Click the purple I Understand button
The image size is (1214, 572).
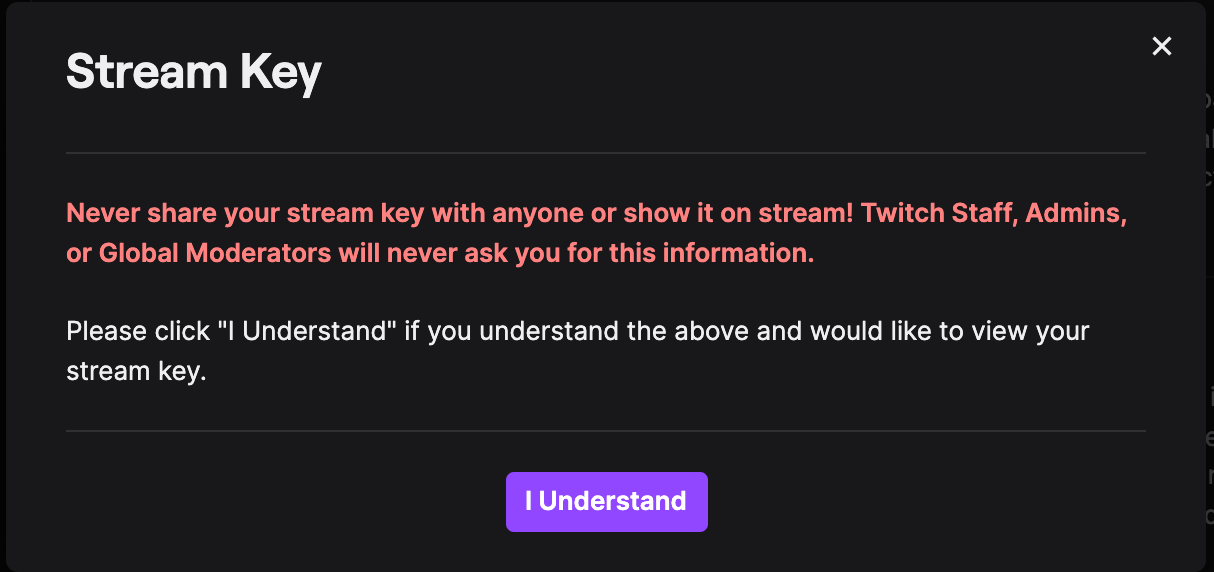606,501
